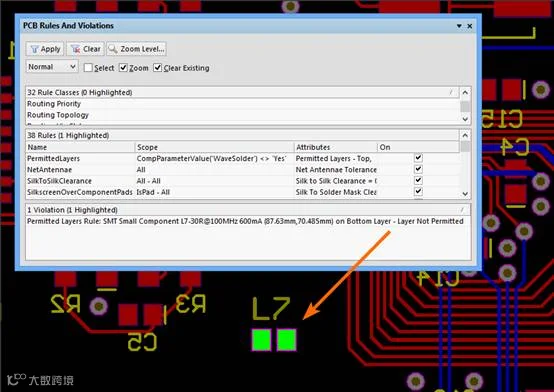Click the 32 Rule Classes header

pos(243,93)
